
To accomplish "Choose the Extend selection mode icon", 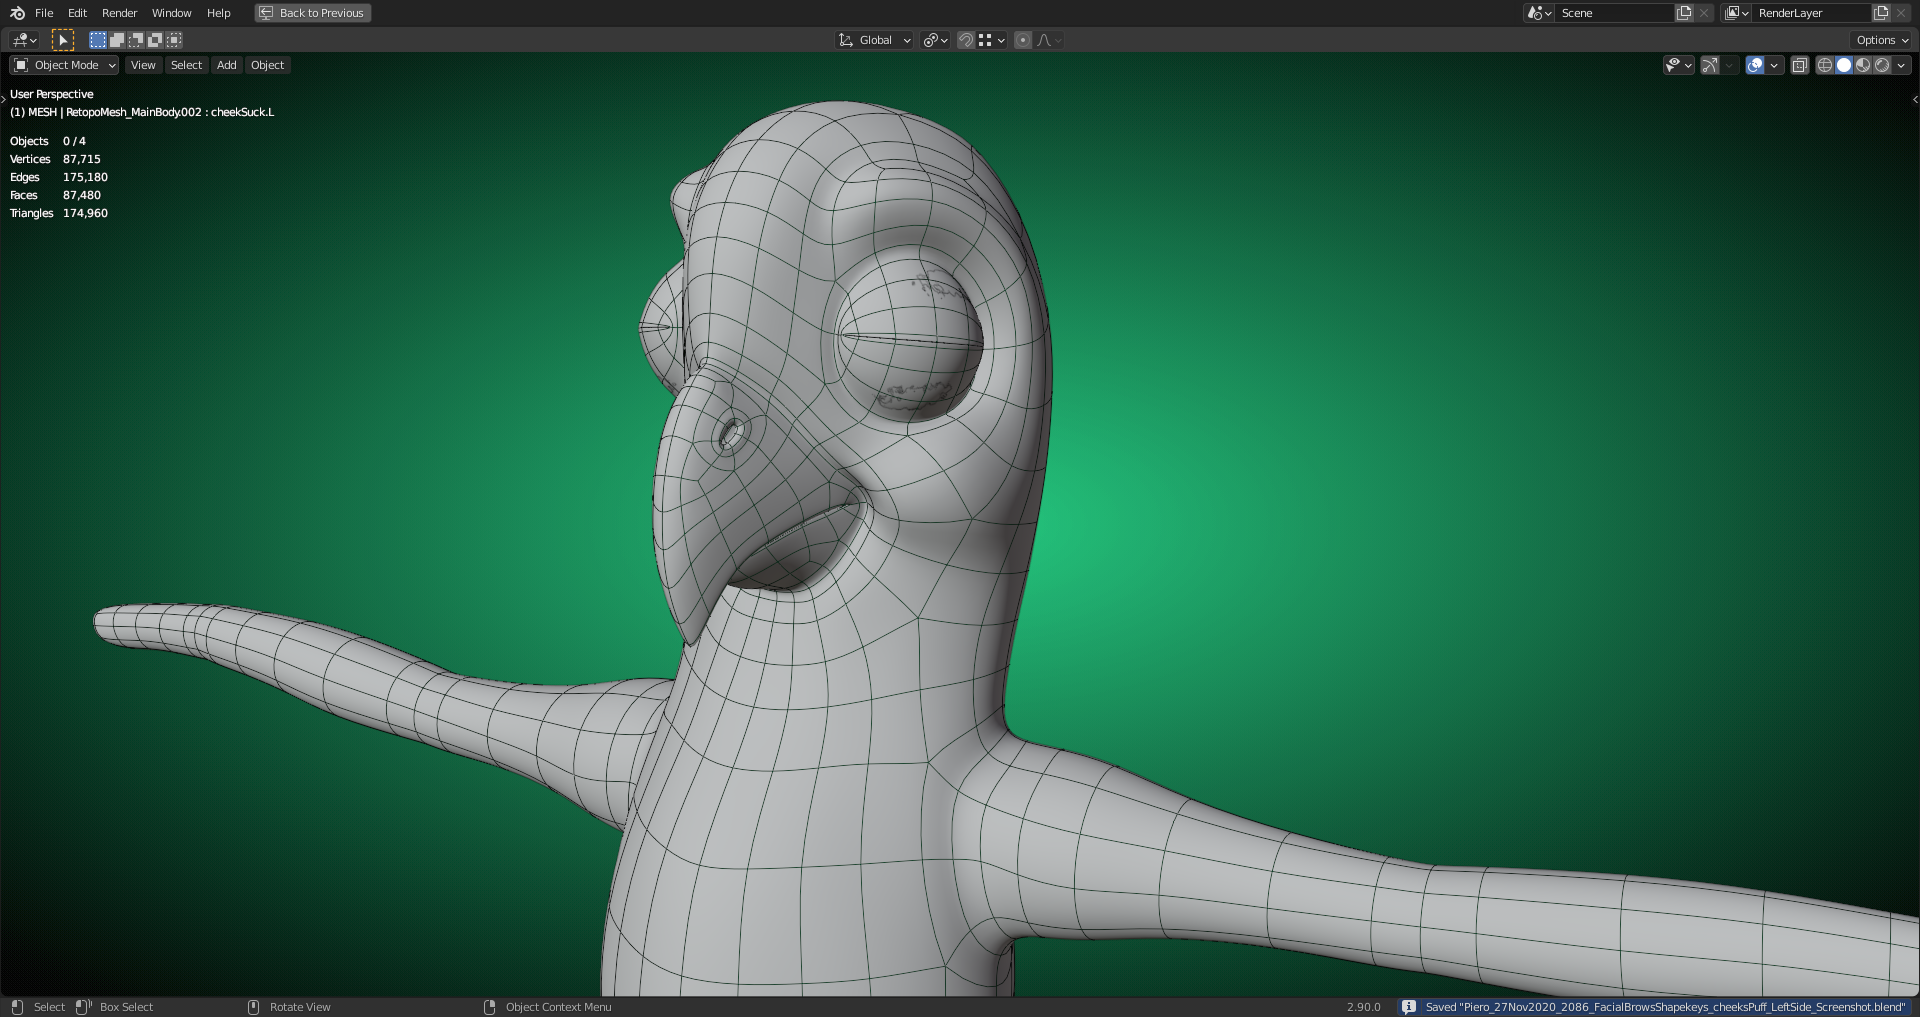I will pos(117,40).
